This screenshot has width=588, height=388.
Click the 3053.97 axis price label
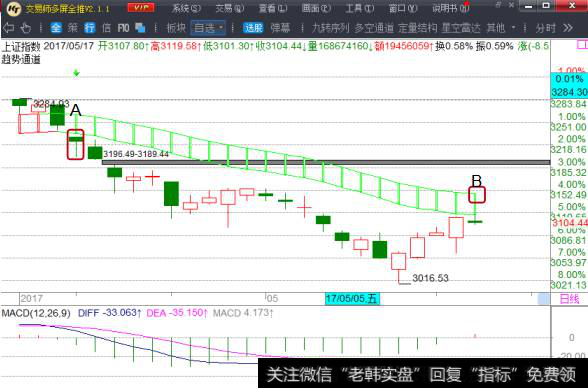coord(568,262)
